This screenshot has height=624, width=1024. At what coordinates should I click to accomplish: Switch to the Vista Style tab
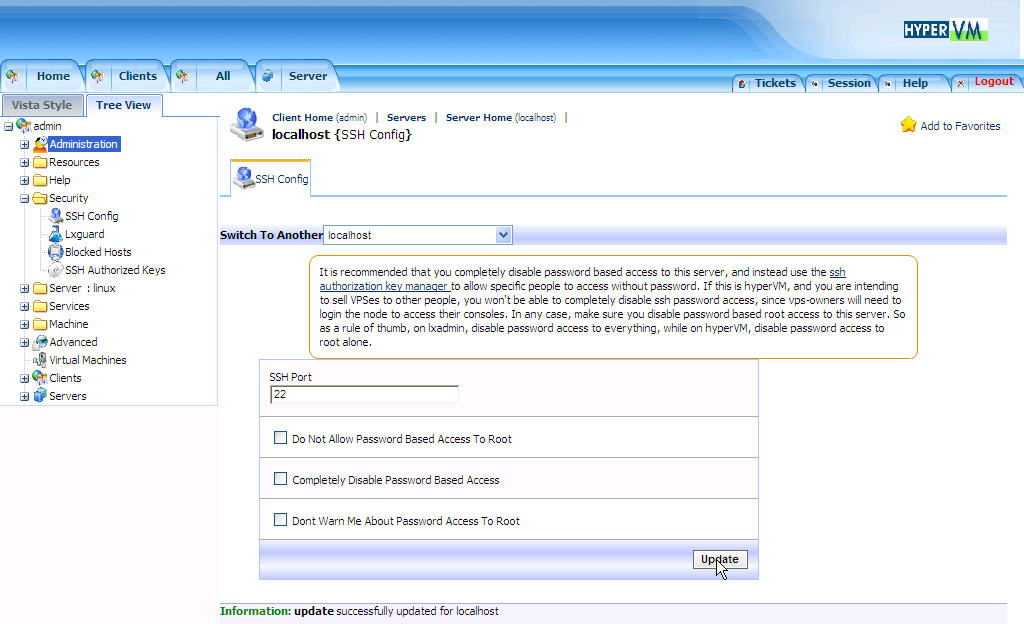point(42,105)
